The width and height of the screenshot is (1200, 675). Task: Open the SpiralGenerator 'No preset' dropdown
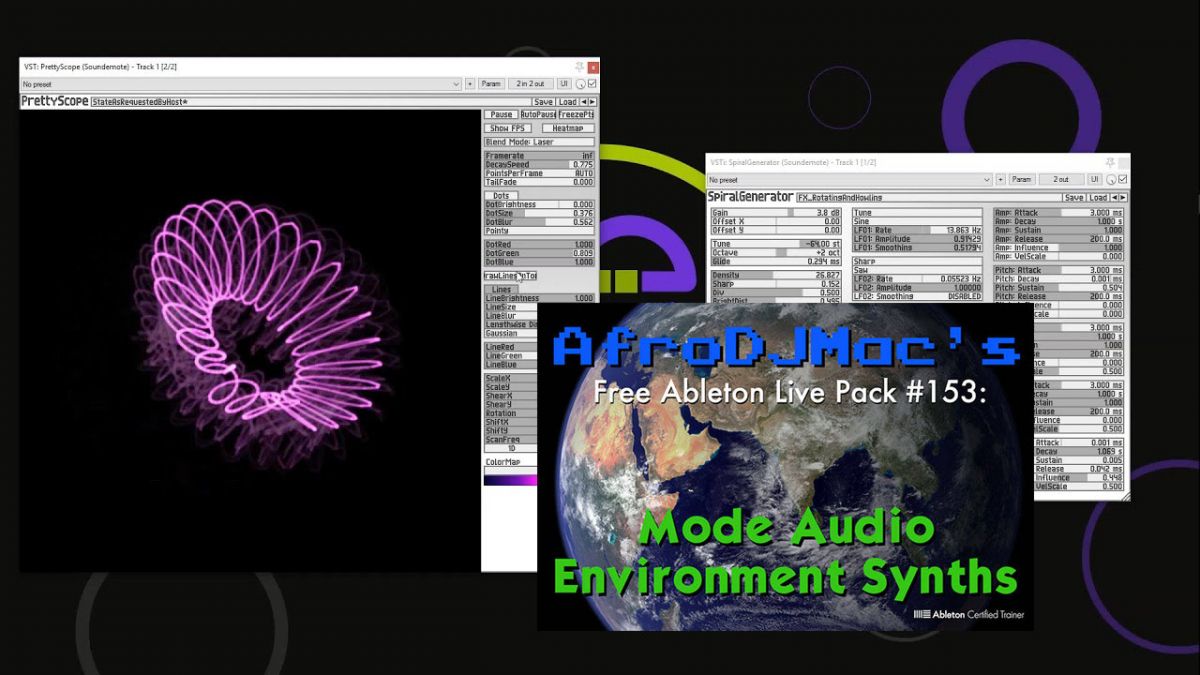click(x=850, y=180)
